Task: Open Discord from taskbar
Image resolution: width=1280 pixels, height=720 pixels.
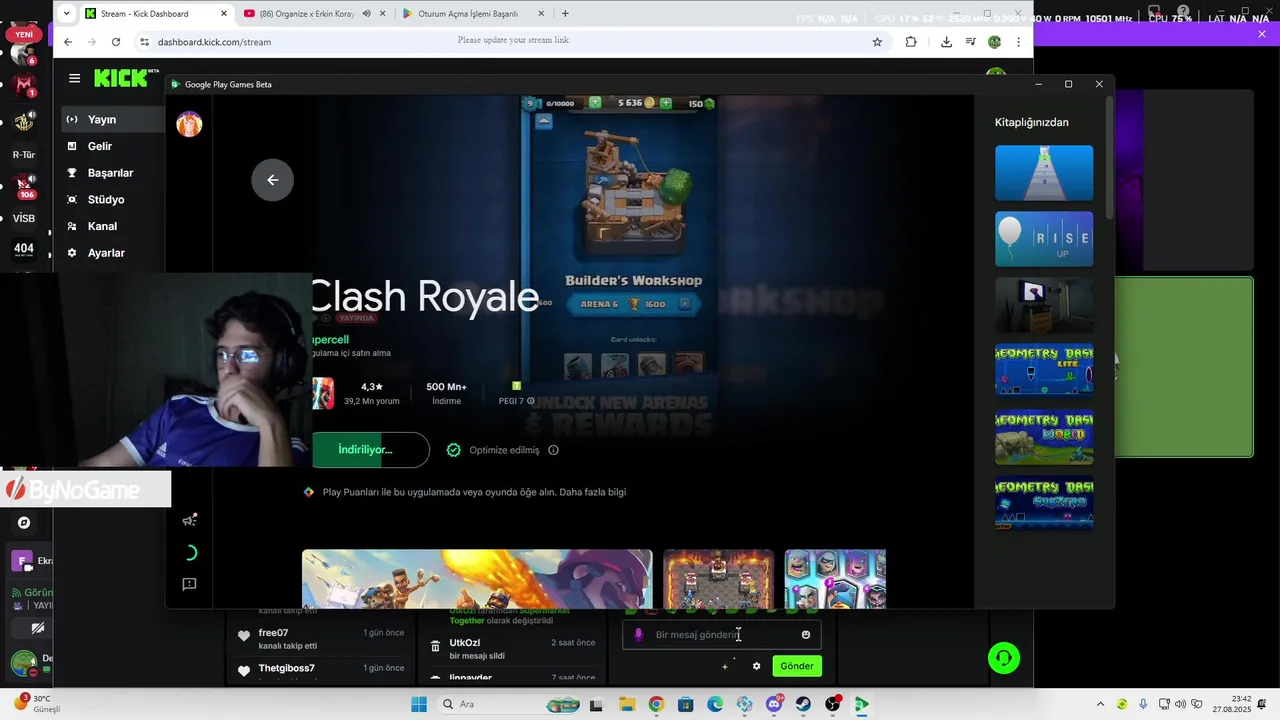Action: tap(774, 704)
